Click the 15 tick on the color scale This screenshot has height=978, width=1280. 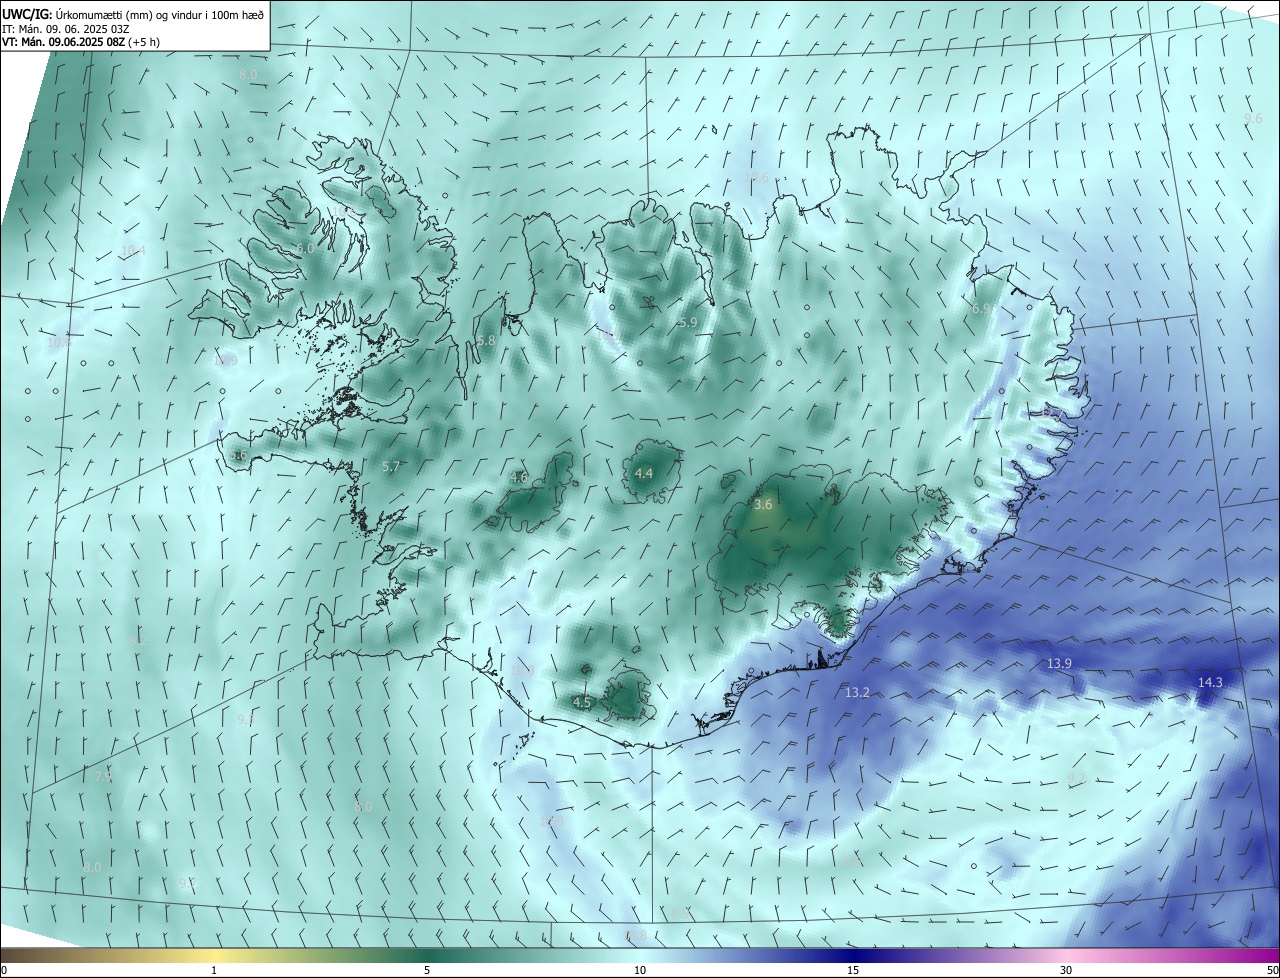(853, 971)
